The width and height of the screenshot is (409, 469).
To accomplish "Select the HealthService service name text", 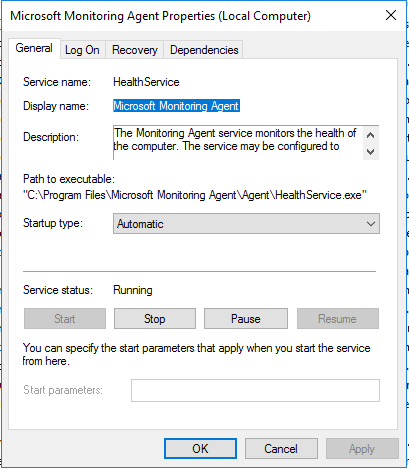I will pos(146,82).
